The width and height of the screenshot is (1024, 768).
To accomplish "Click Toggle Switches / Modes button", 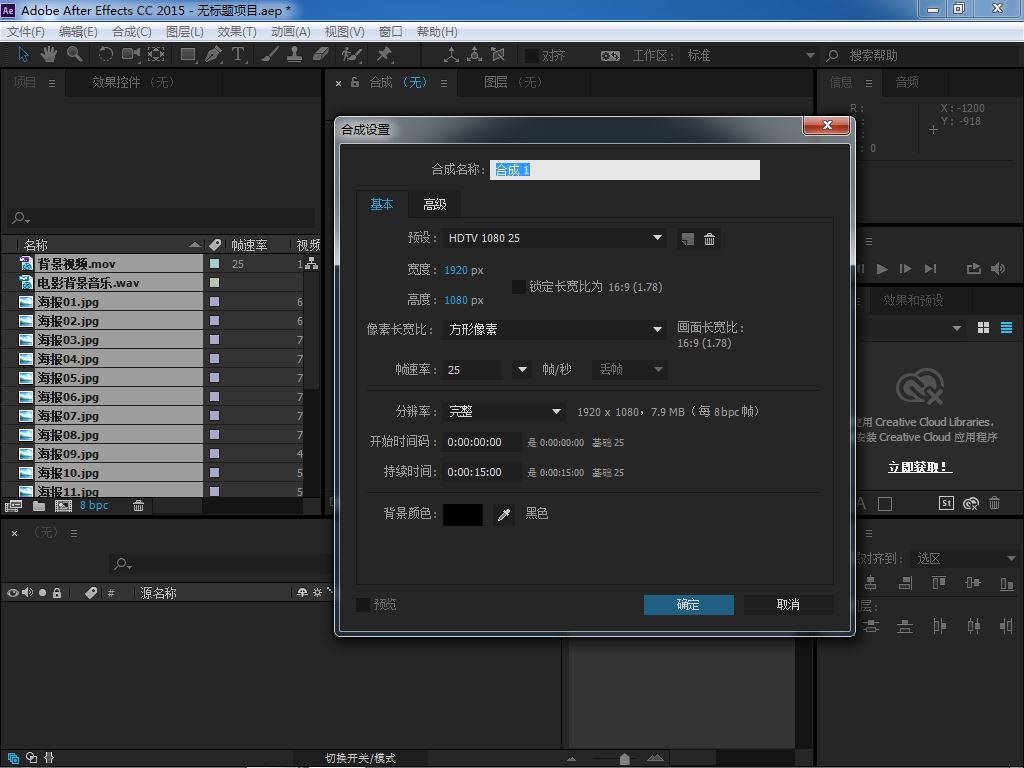I will click(x=360, y=758).
